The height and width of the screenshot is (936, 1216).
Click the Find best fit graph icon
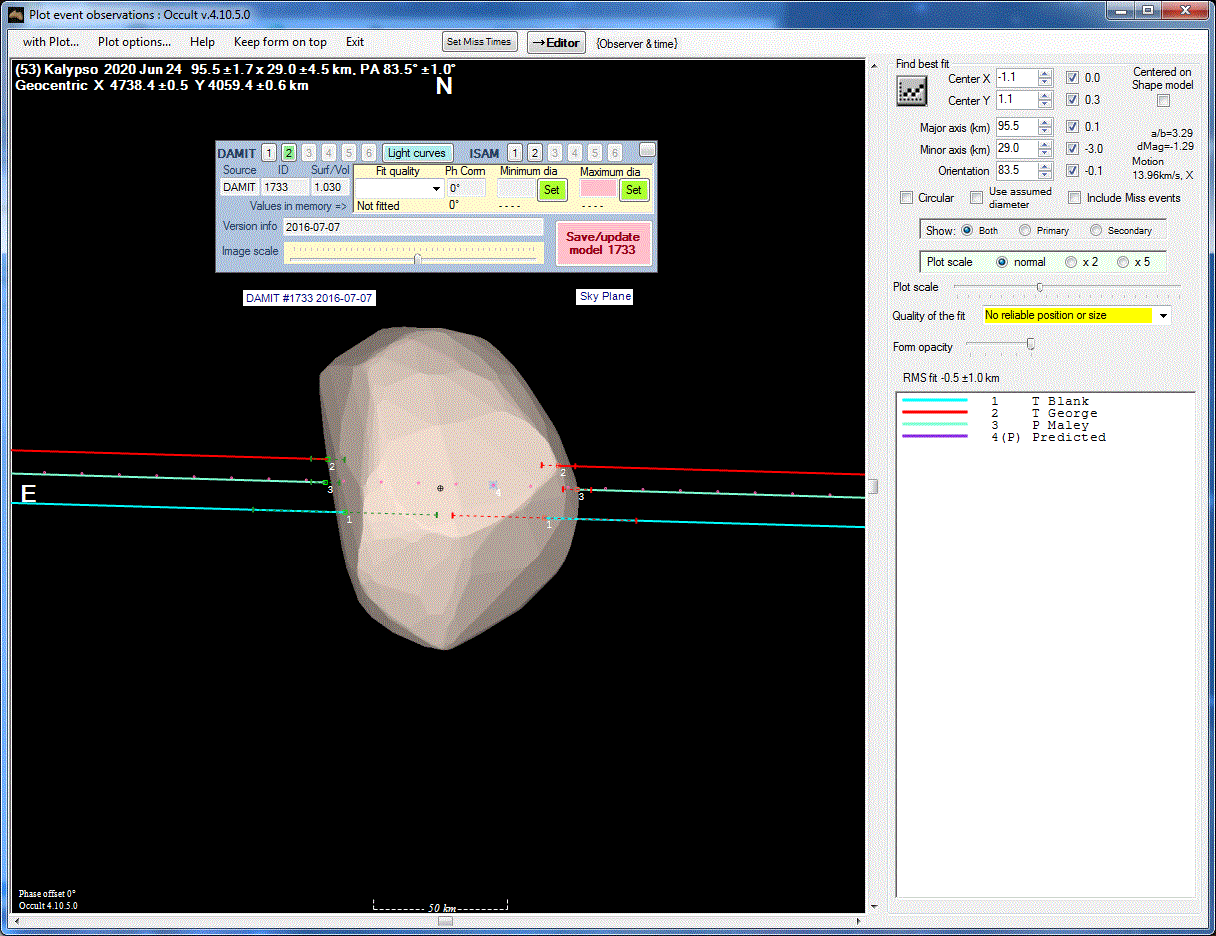(x=911, y=90)
